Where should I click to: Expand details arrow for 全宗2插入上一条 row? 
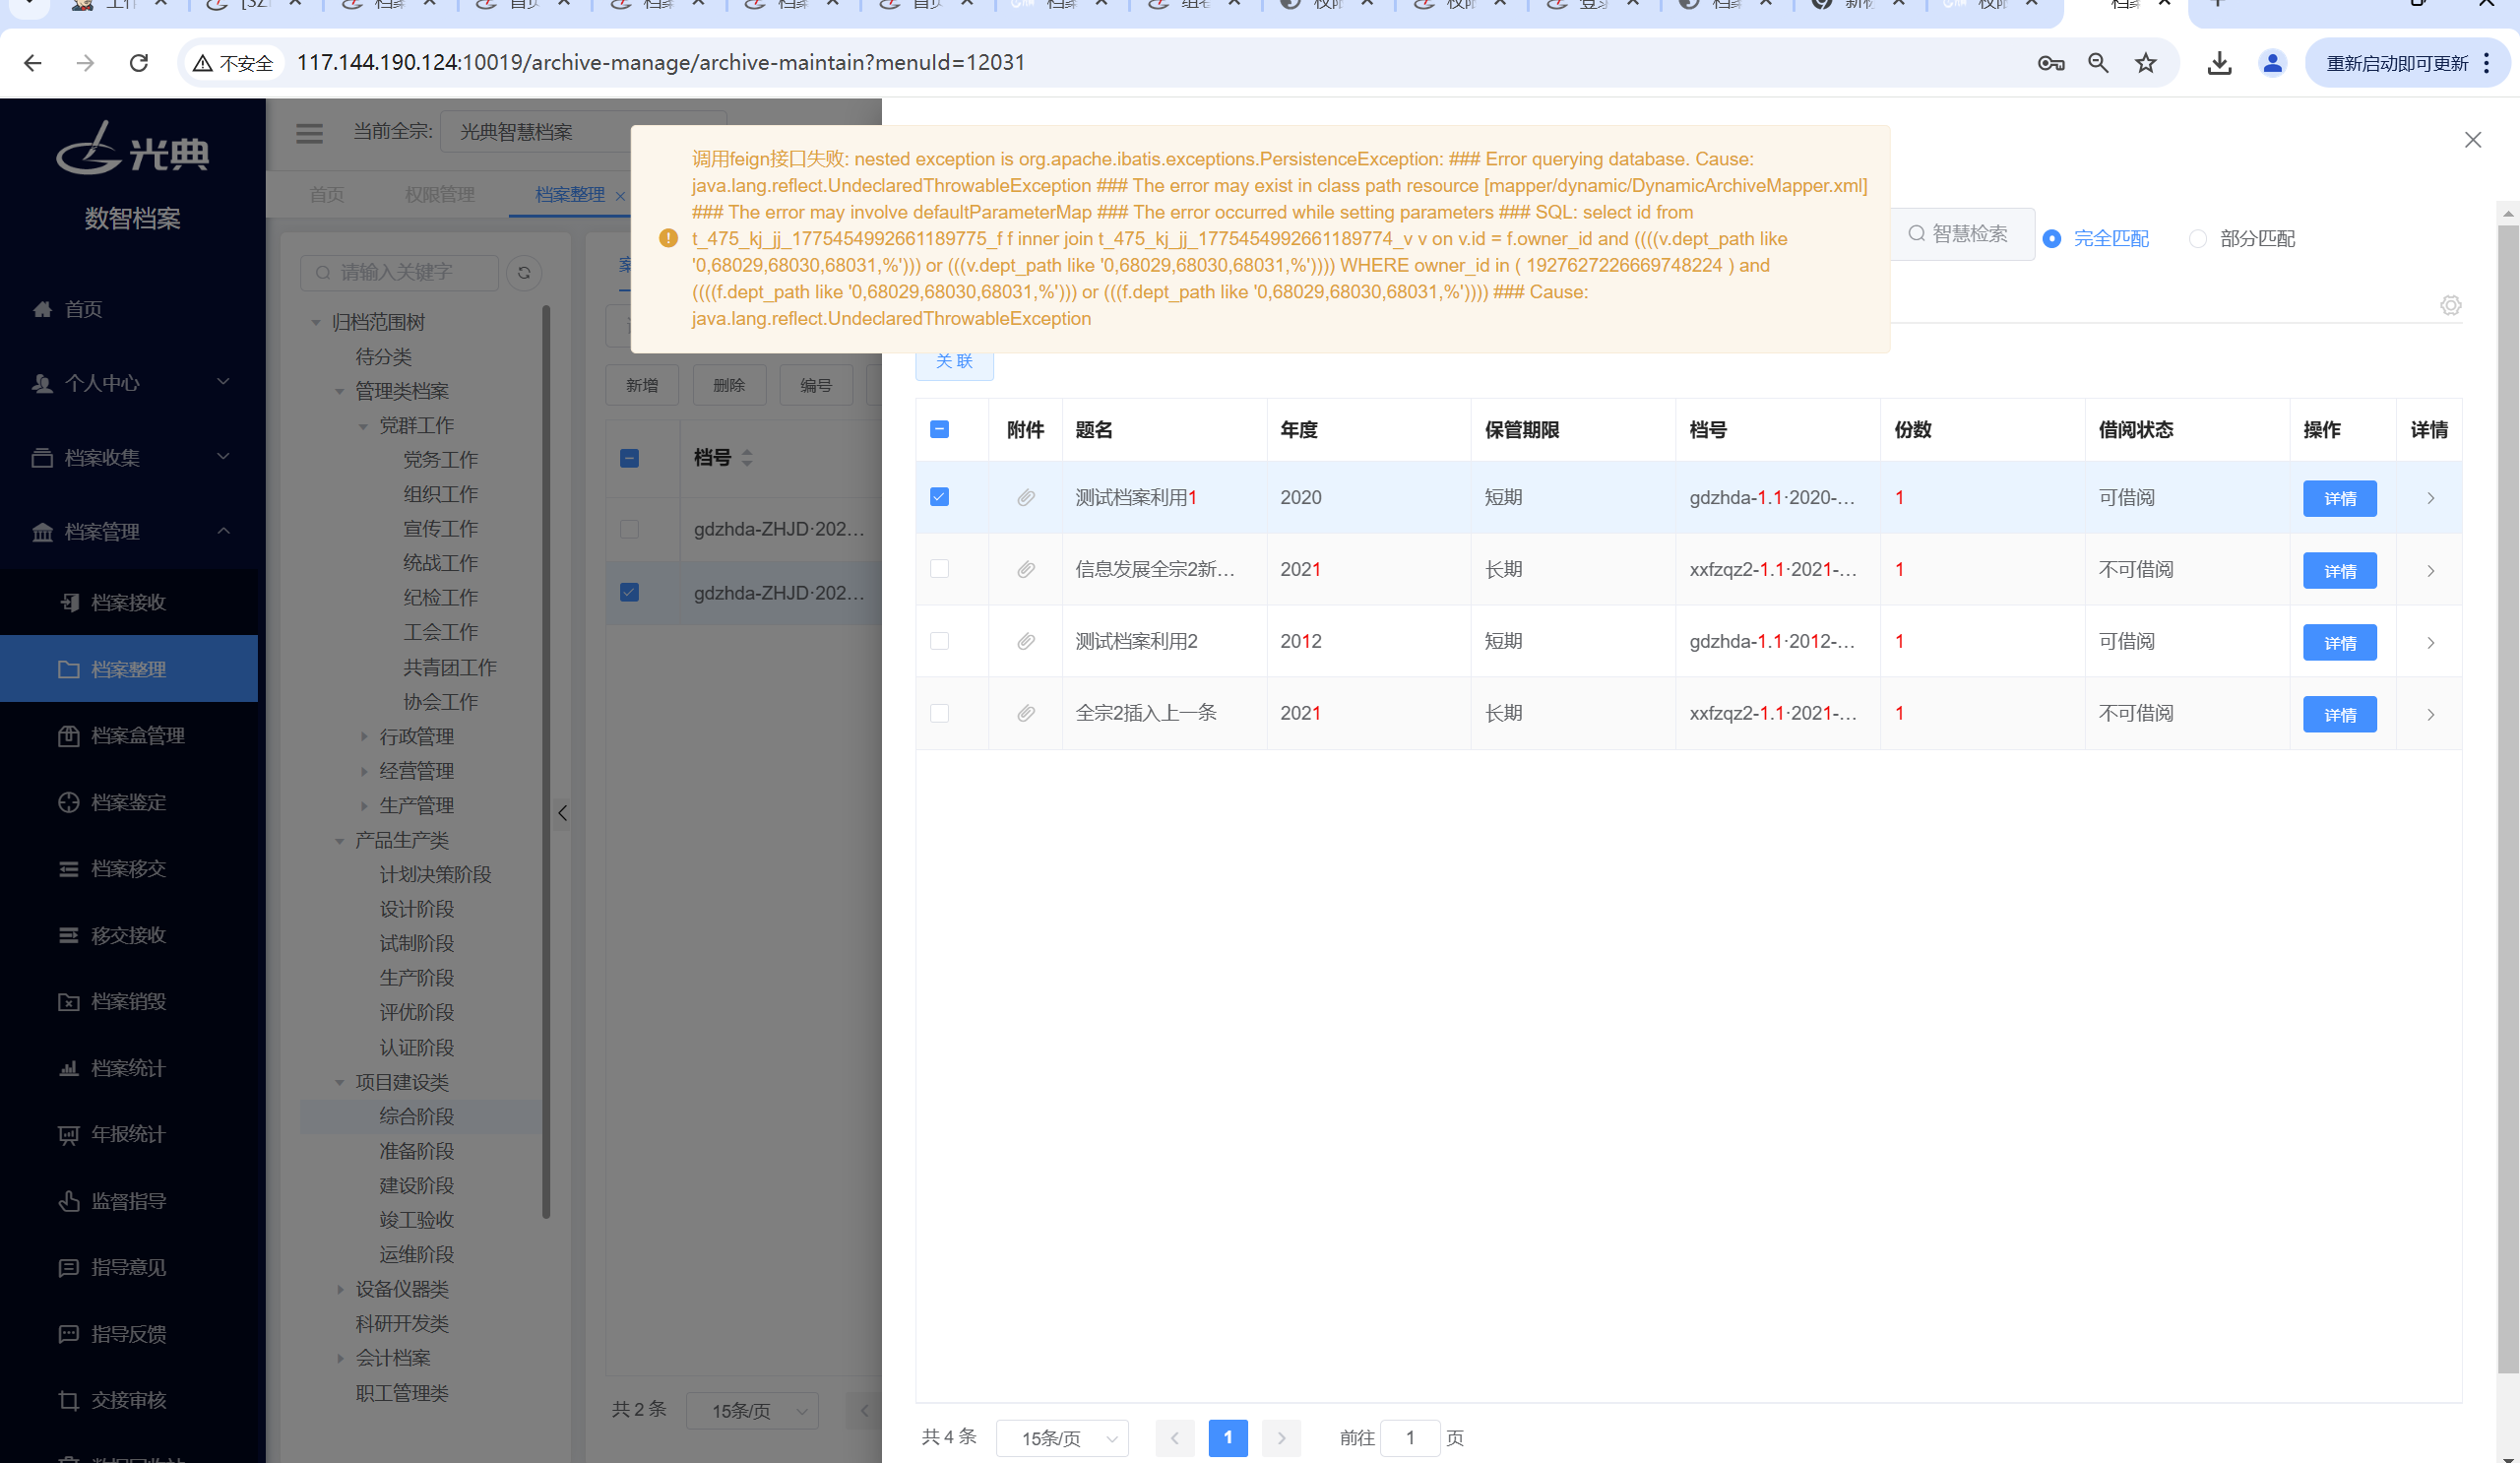click(x=2430, y=714)
